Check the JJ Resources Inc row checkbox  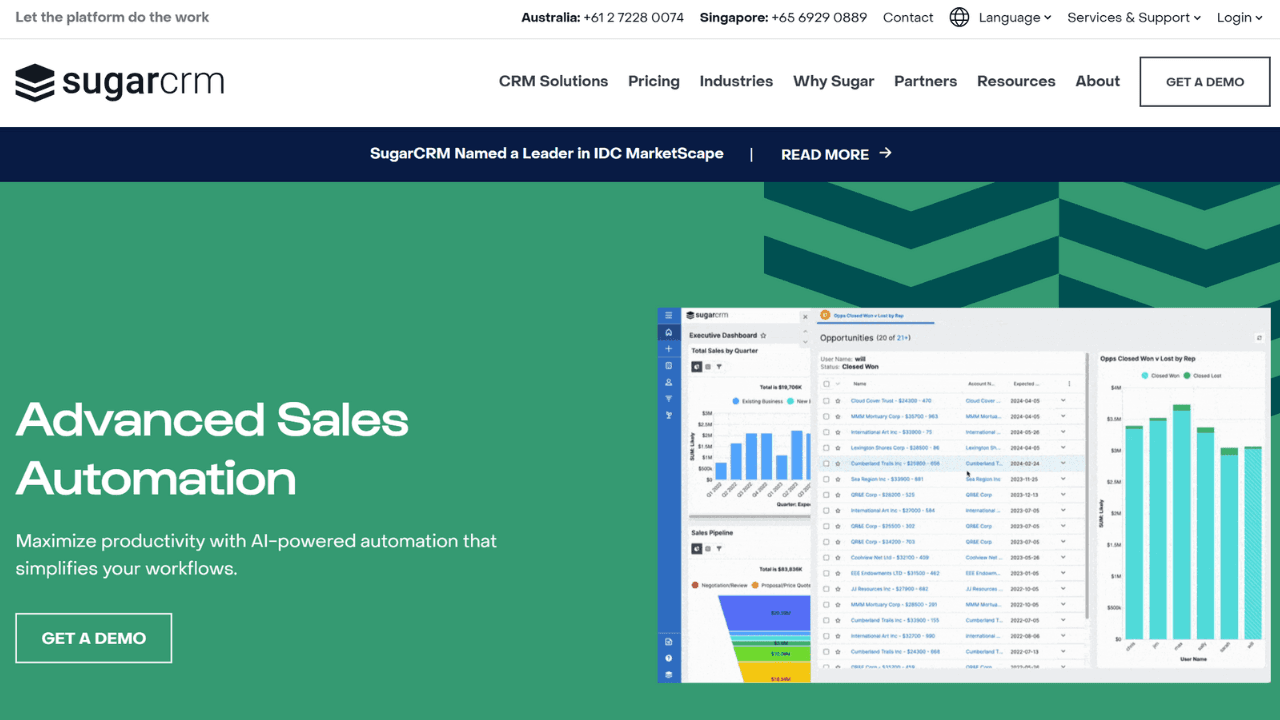click(826, 589)
